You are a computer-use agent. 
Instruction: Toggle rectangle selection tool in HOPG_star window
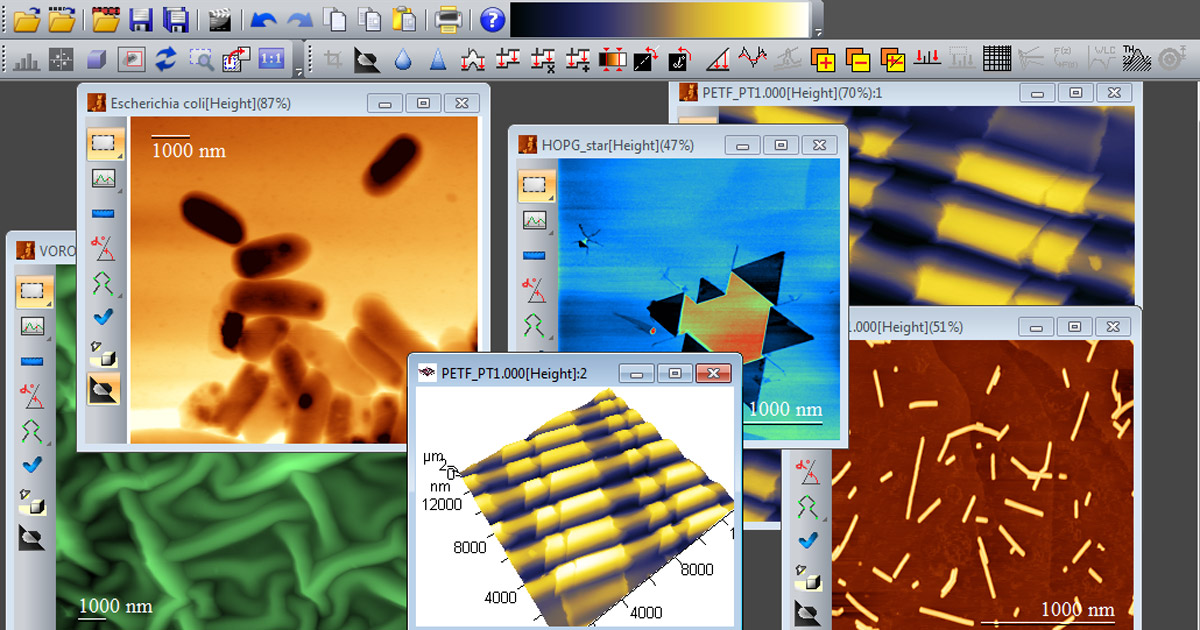pyautogui.click(x=534, y=185)
